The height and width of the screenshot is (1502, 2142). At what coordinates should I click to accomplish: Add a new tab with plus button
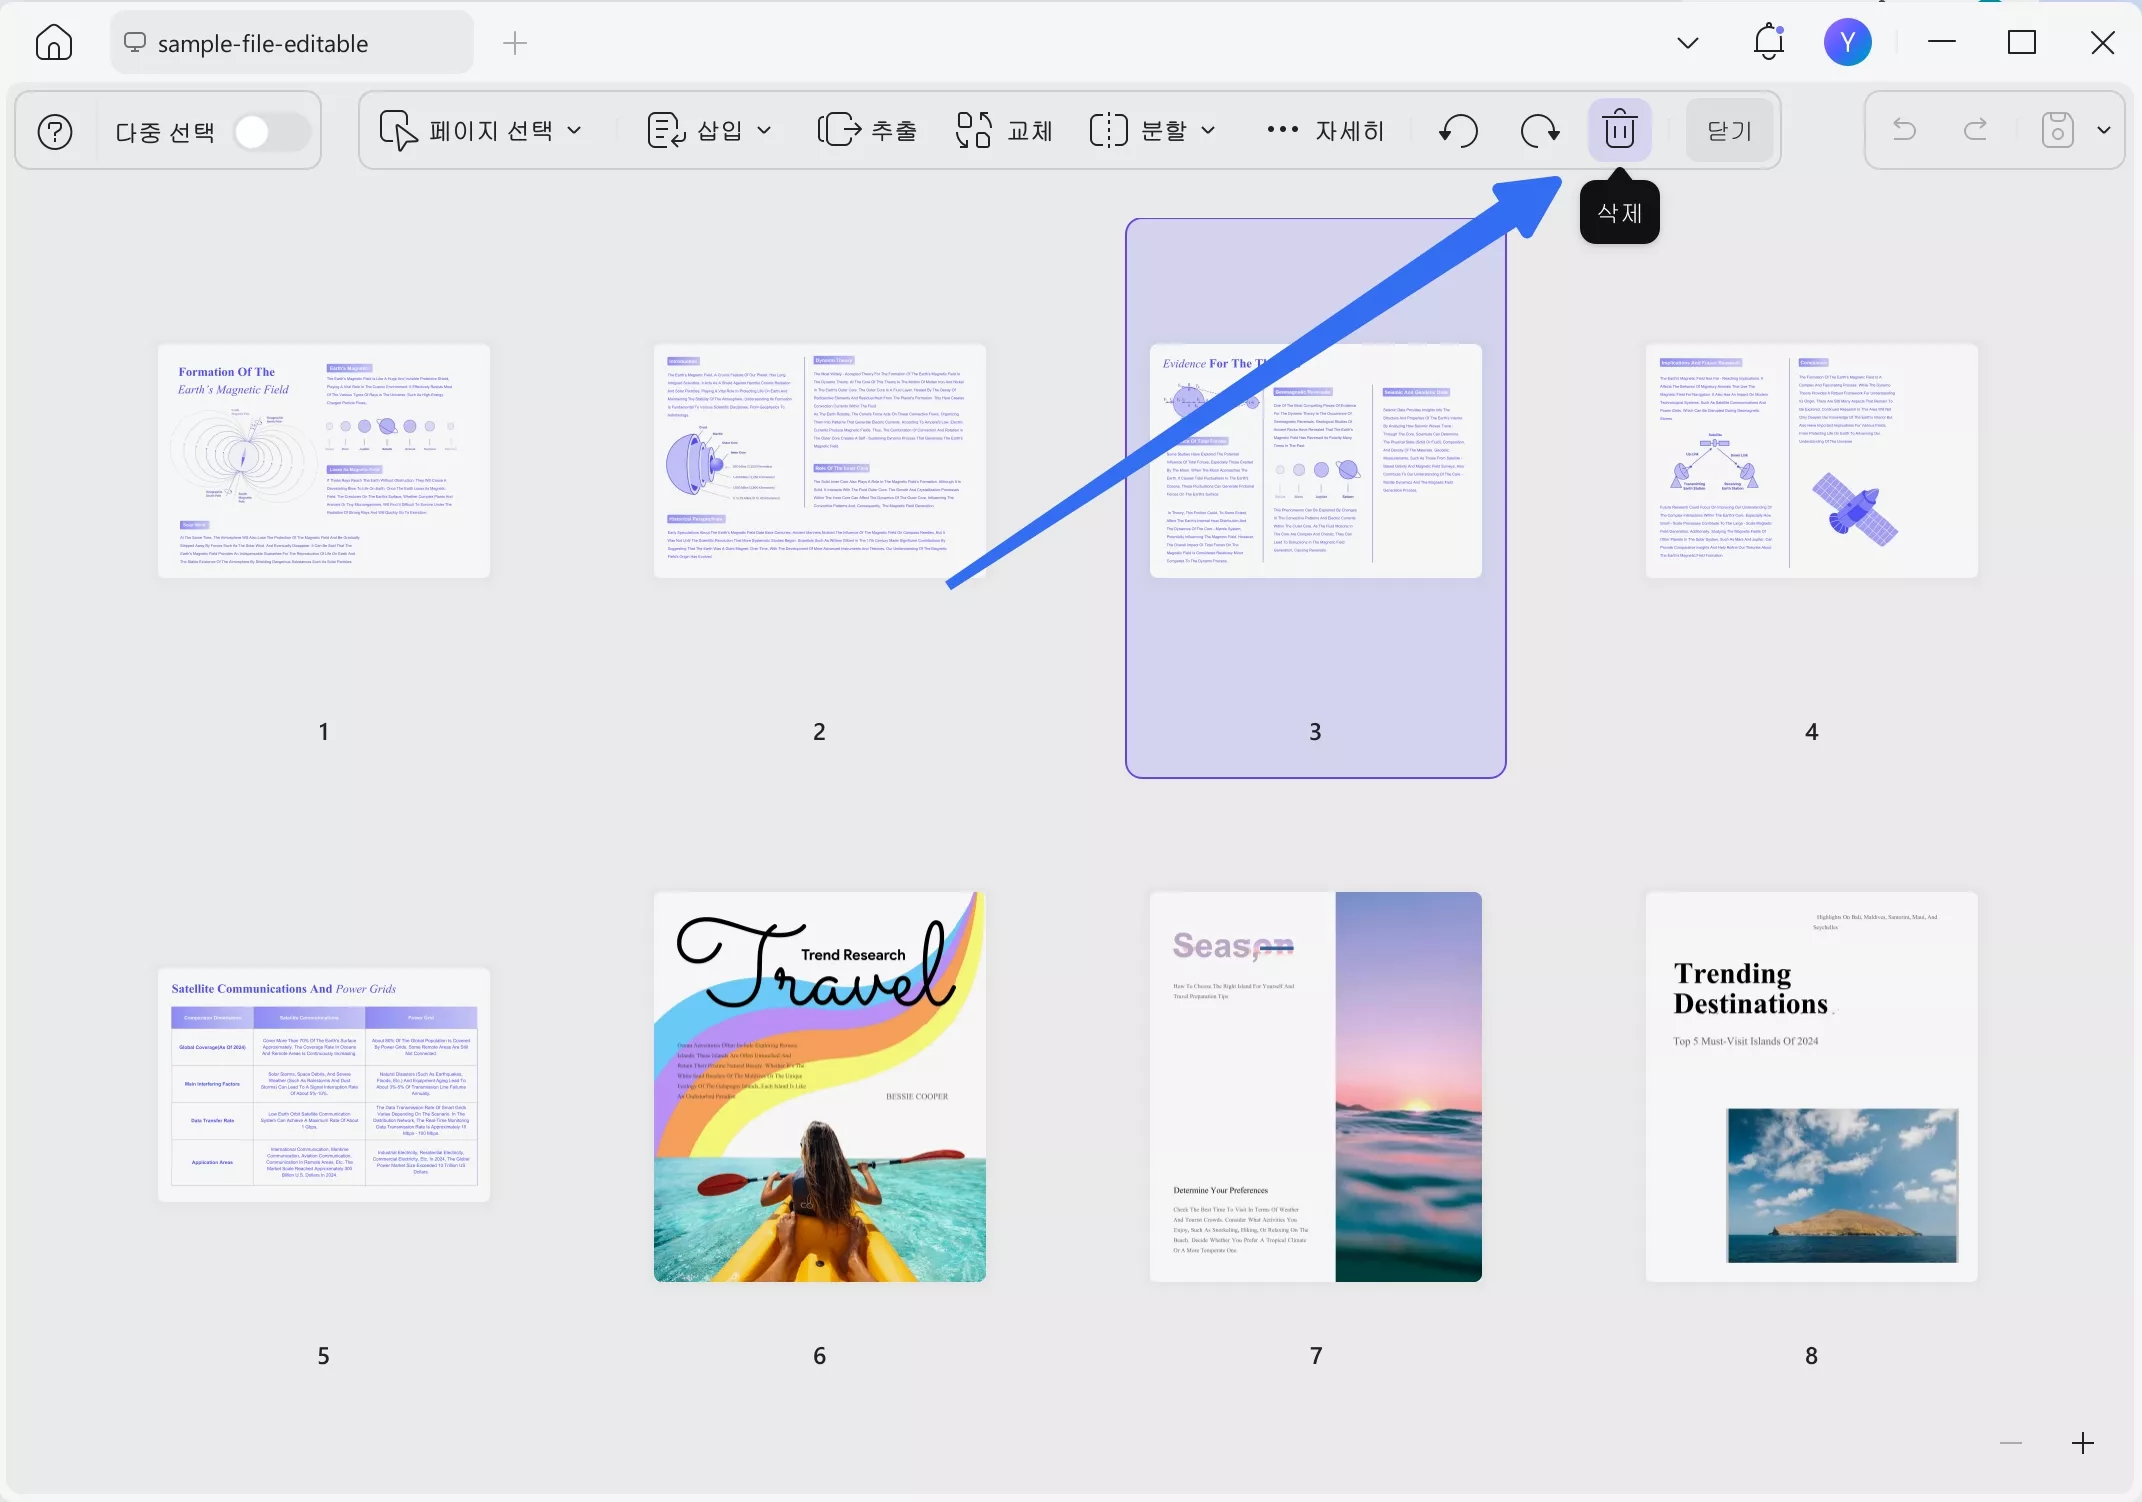(x=515, y=43)
